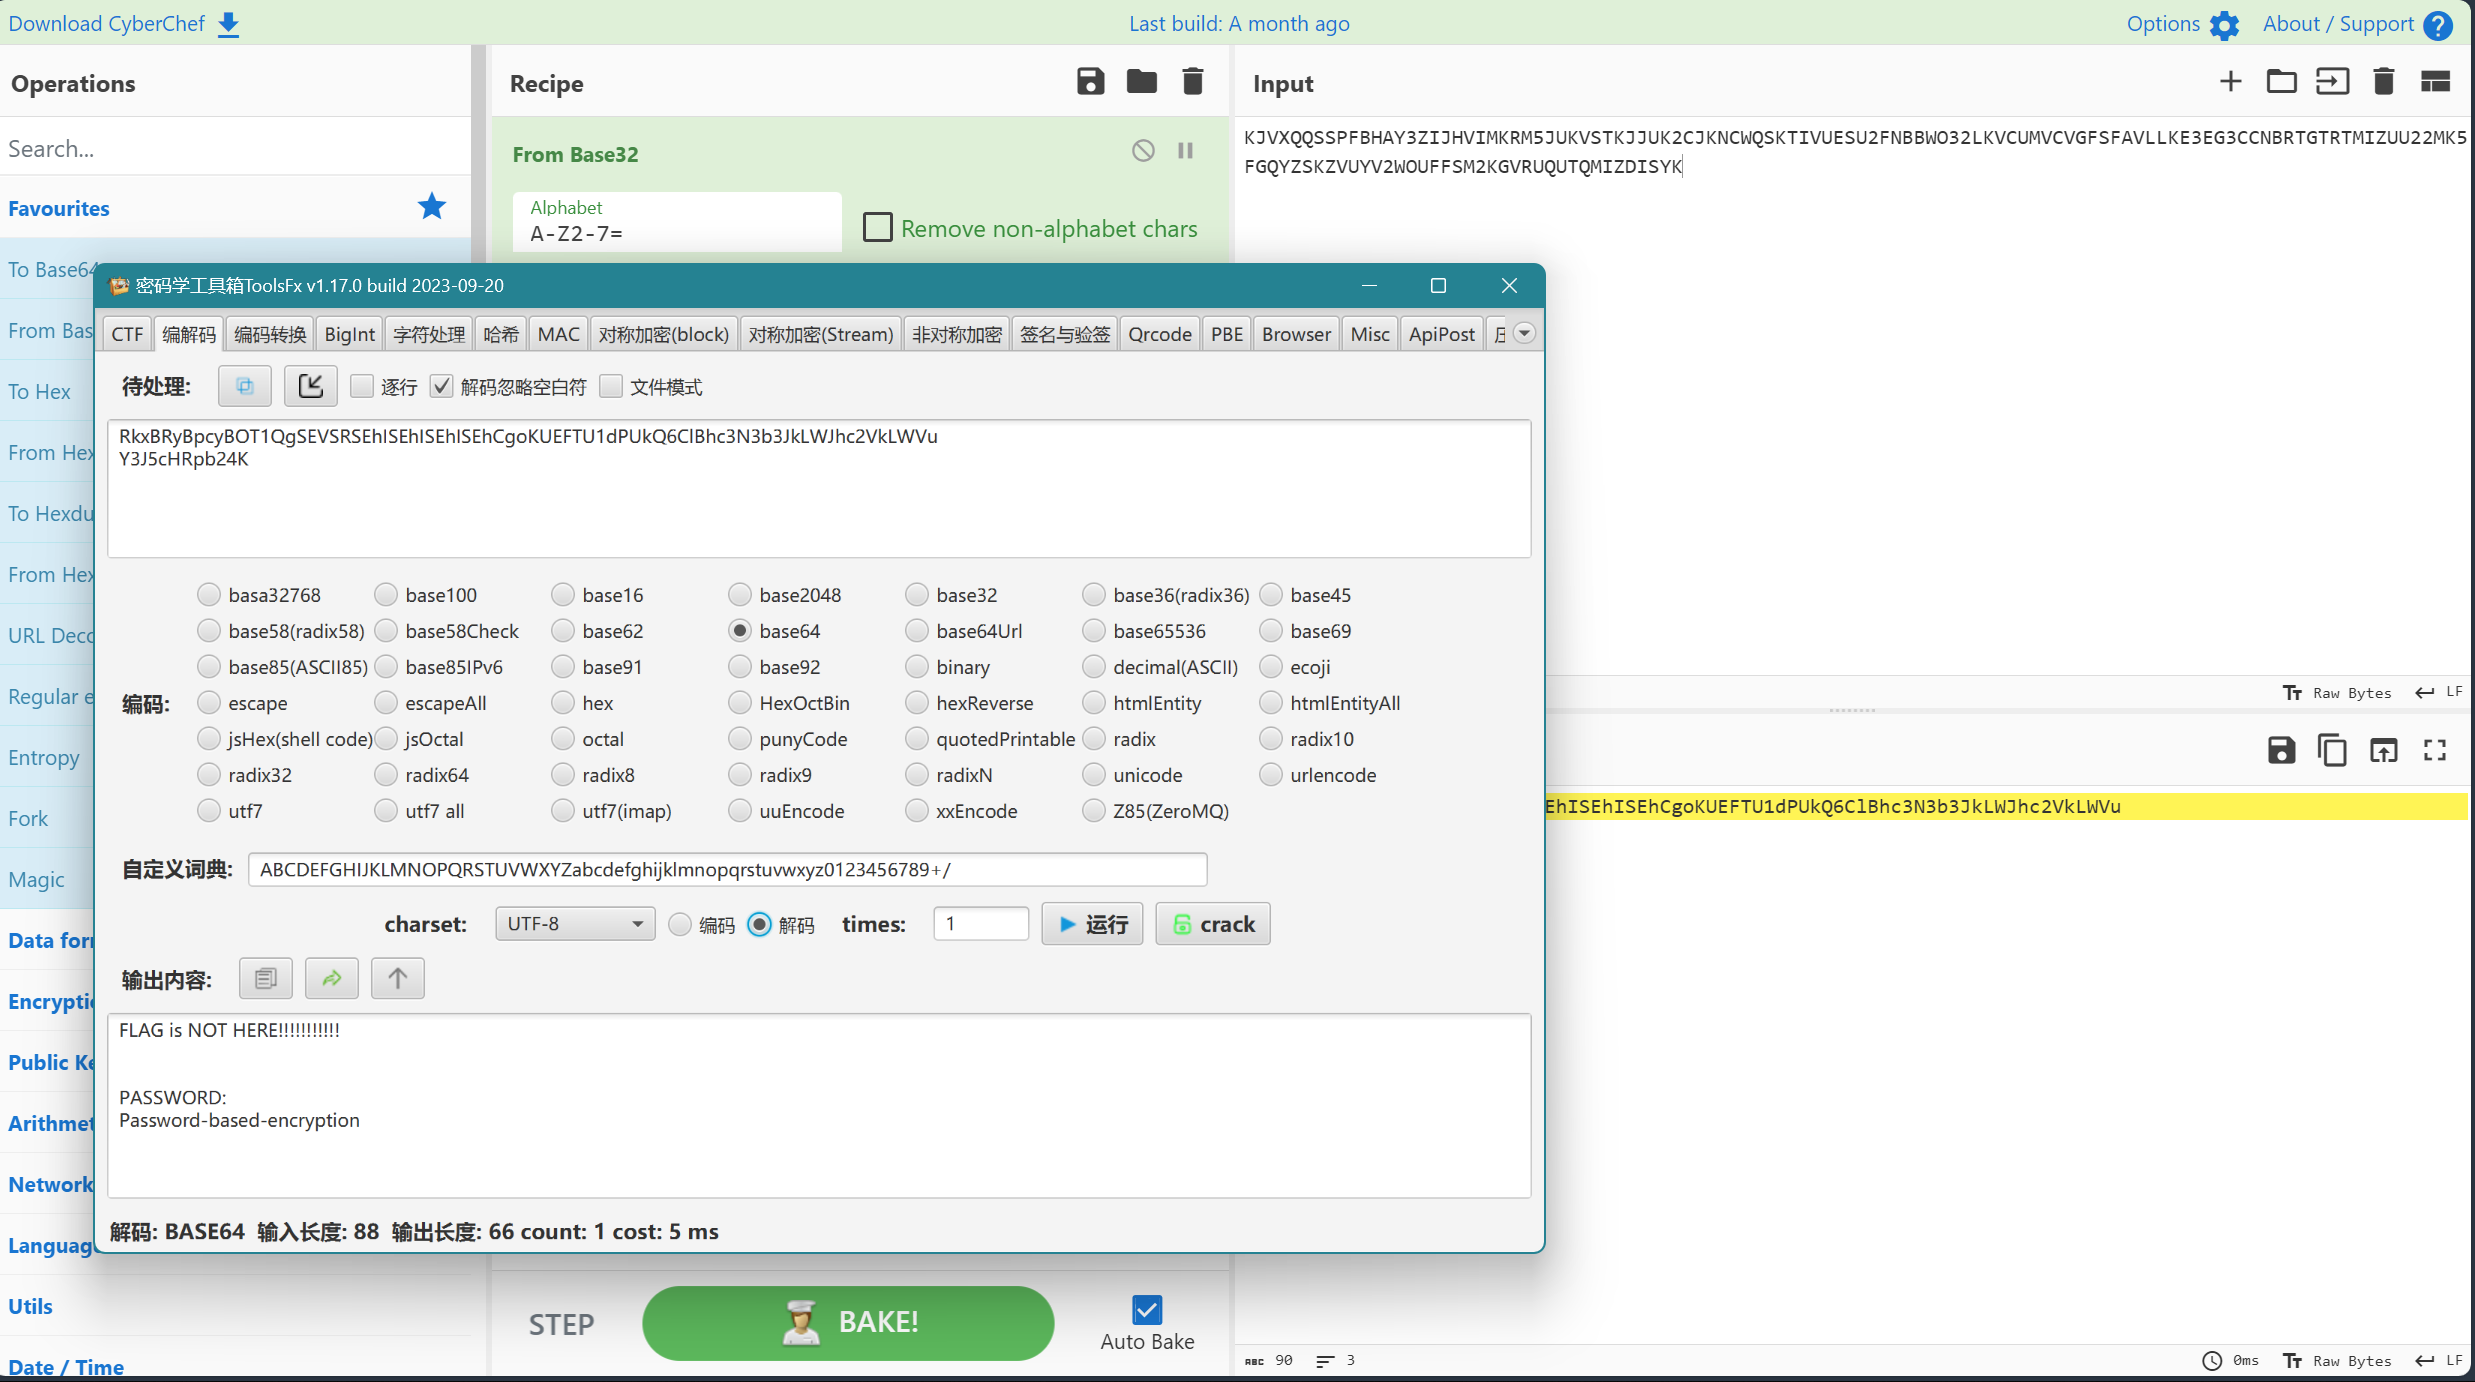
Task: Open the 编码转换 tab
Action: (270, 334)
